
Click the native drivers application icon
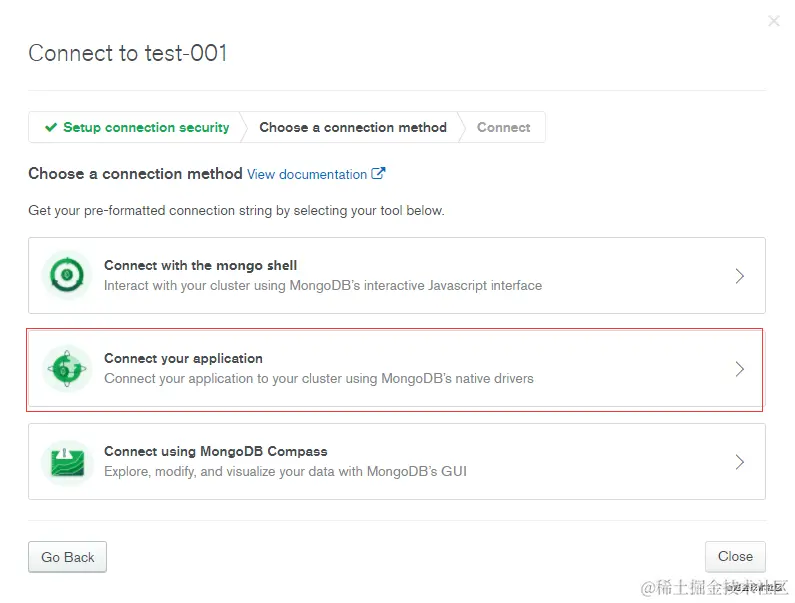pos(67,368)
